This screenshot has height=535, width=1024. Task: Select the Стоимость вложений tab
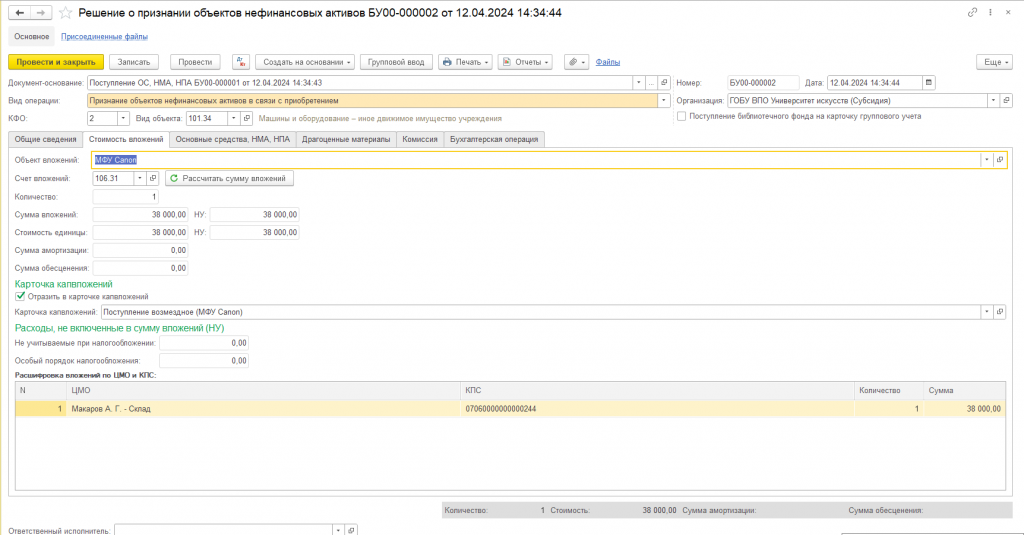pos(126,139)
